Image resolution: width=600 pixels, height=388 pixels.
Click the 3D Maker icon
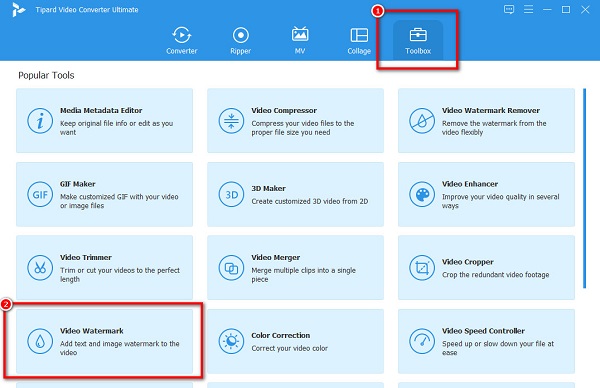tap(231, 194)
